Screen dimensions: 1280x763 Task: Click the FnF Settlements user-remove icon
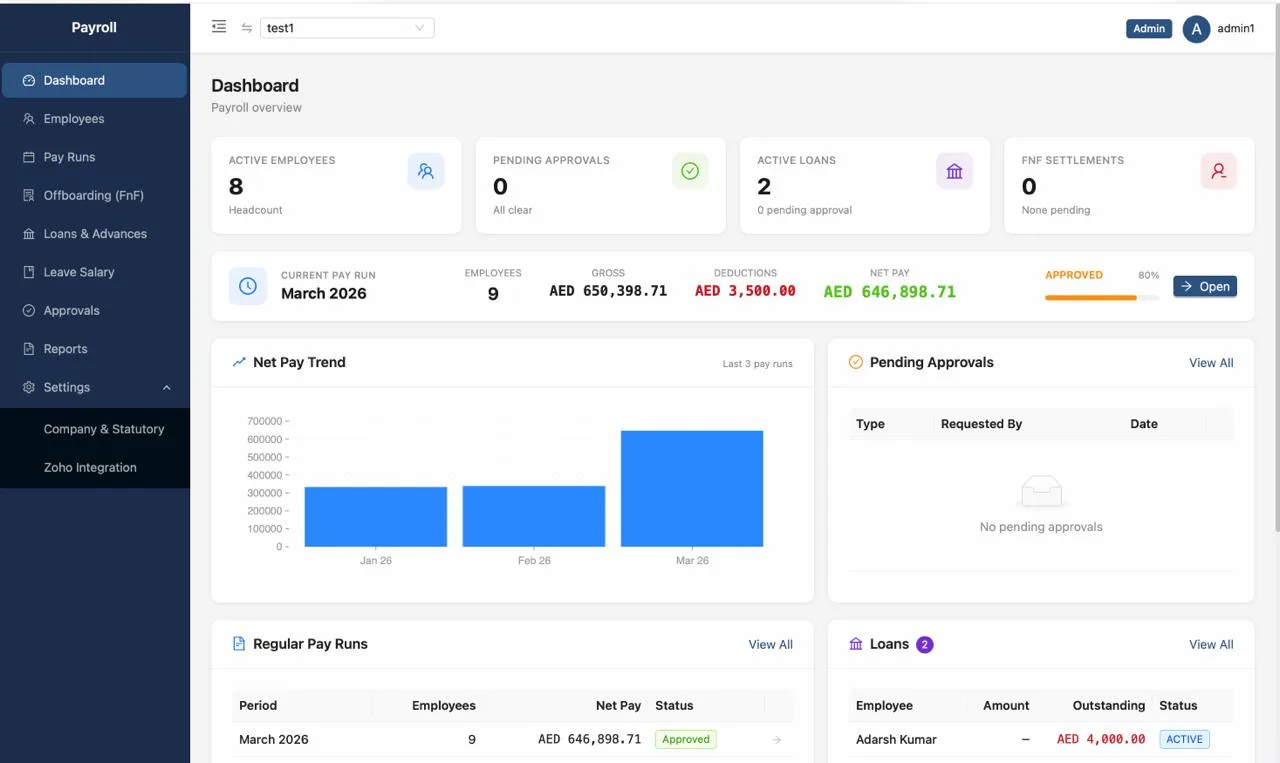1218,171
